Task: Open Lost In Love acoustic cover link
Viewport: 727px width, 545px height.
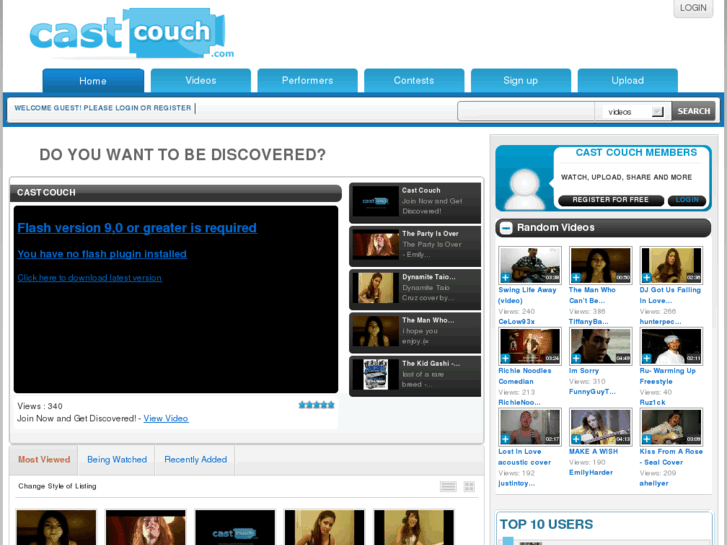Action: click(524, 457)
